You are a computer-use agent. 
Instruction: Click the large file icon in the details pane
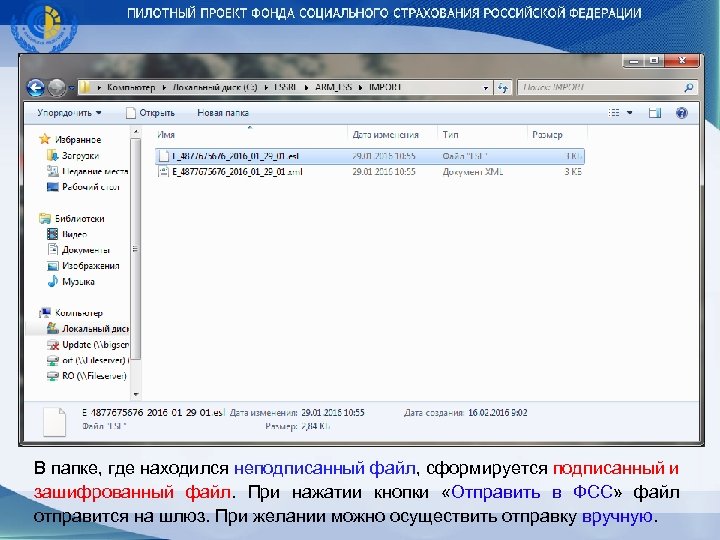54,422
